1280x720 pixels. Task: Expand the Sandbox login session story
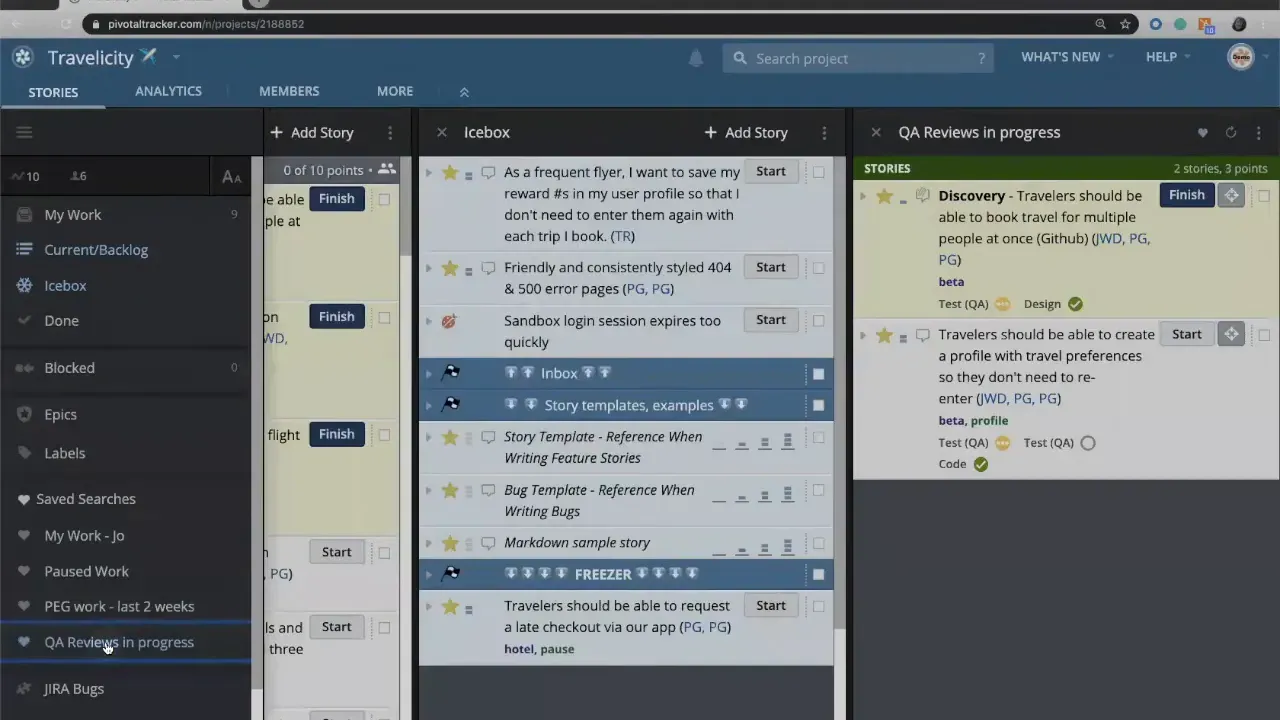(x=428, y=320)
